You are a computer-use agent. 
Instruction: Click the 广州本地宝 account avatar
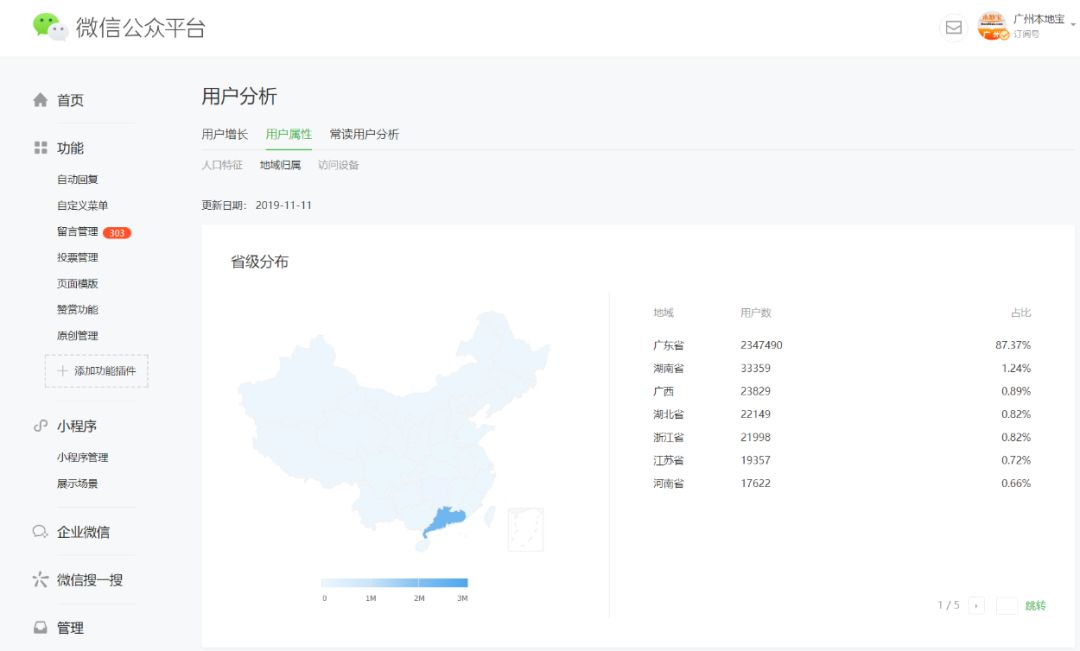pos(993,26)
